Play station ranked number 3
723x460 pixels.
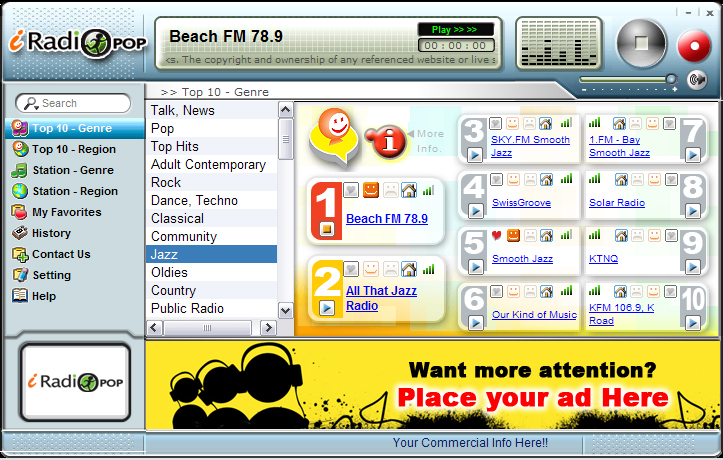(475, 155)
